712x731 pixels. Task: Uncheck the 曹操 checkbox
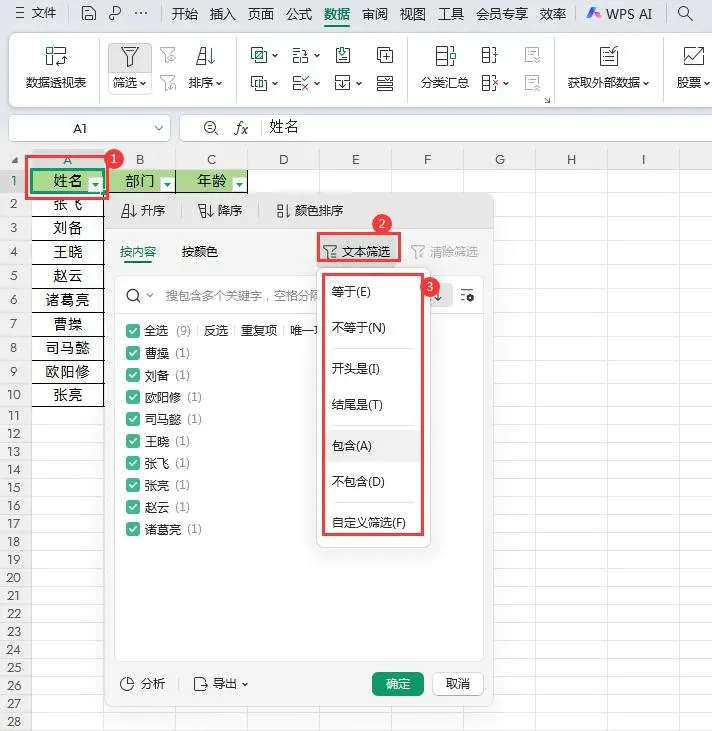click(133, 353)
